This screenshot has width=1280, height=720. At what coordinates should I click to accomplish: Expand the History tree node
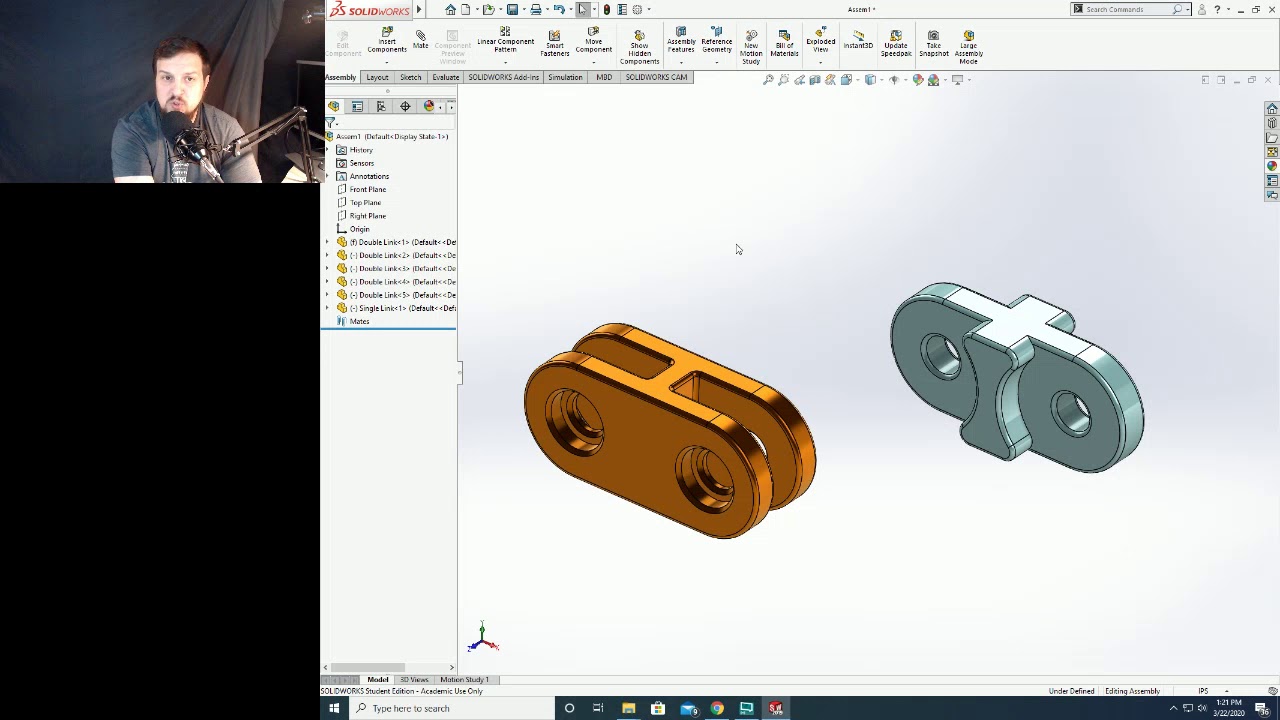coord(327,150)
